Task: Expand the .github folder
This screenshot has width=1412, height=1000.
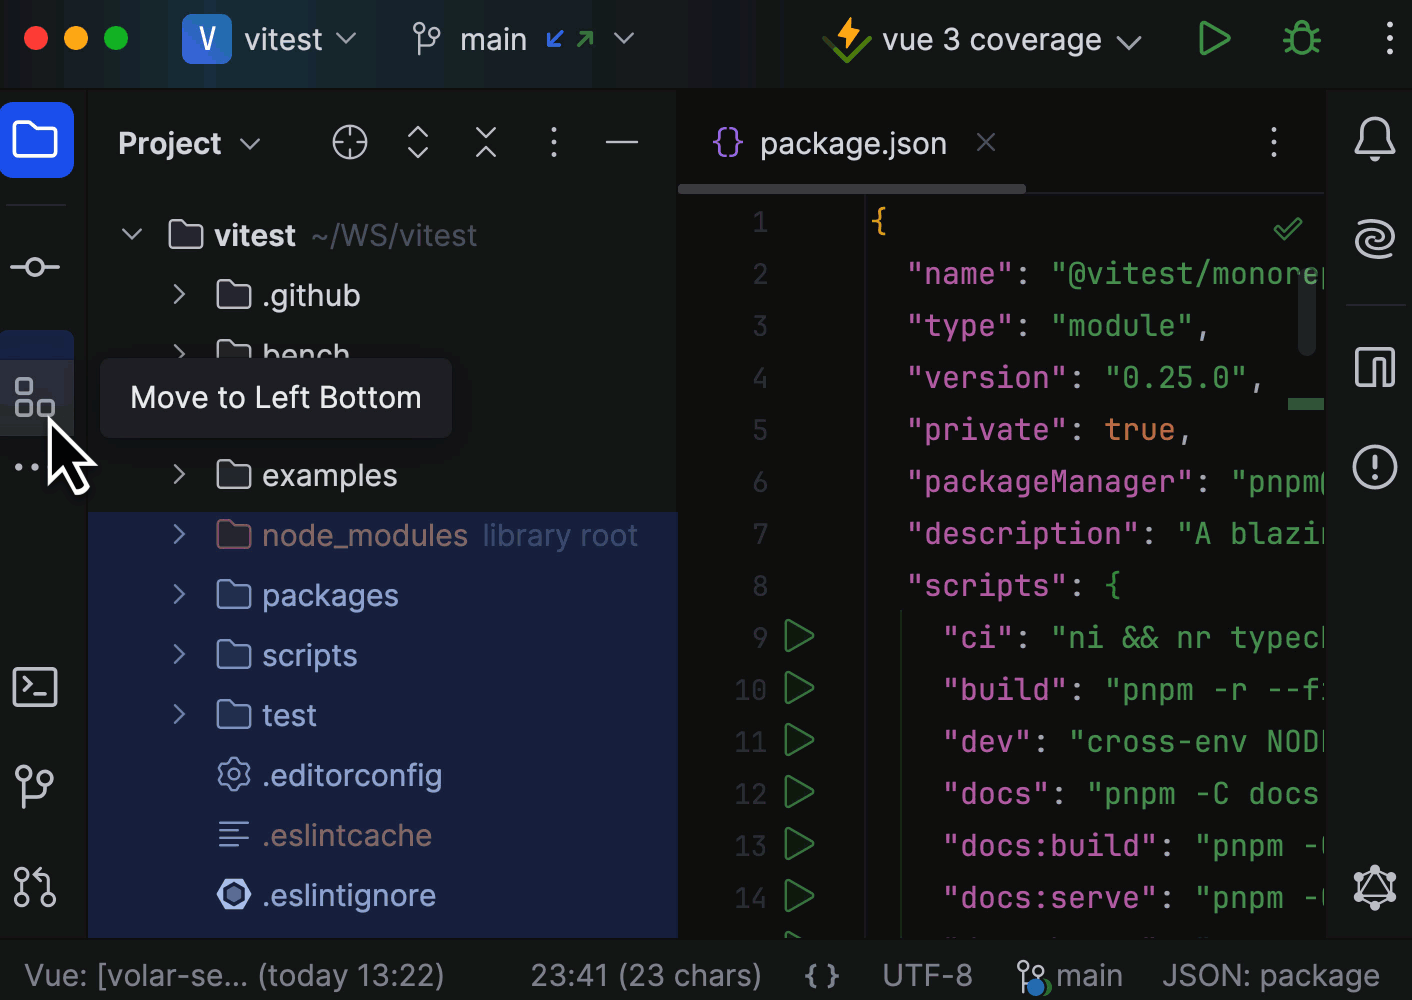Action: tap(180, 295)
